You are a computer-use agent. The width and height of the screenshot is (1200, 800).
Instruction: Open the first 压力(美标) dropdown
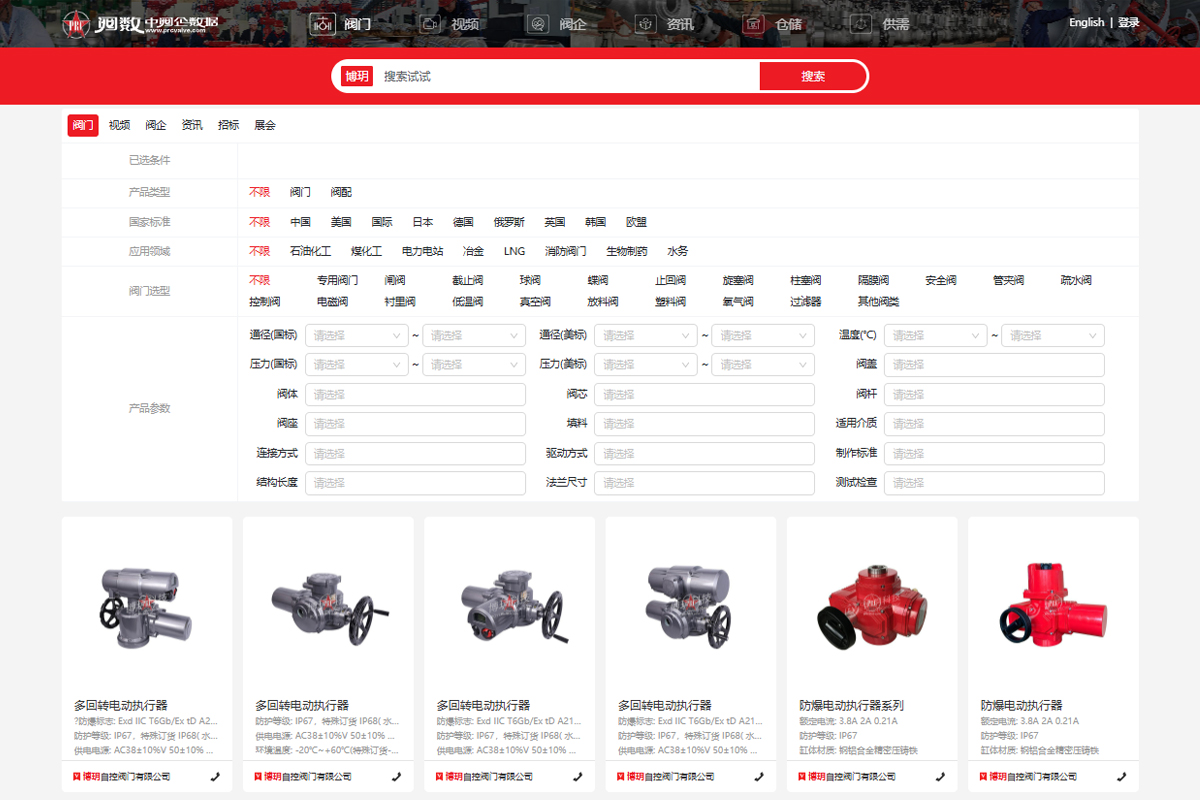[x=645, y=365]
